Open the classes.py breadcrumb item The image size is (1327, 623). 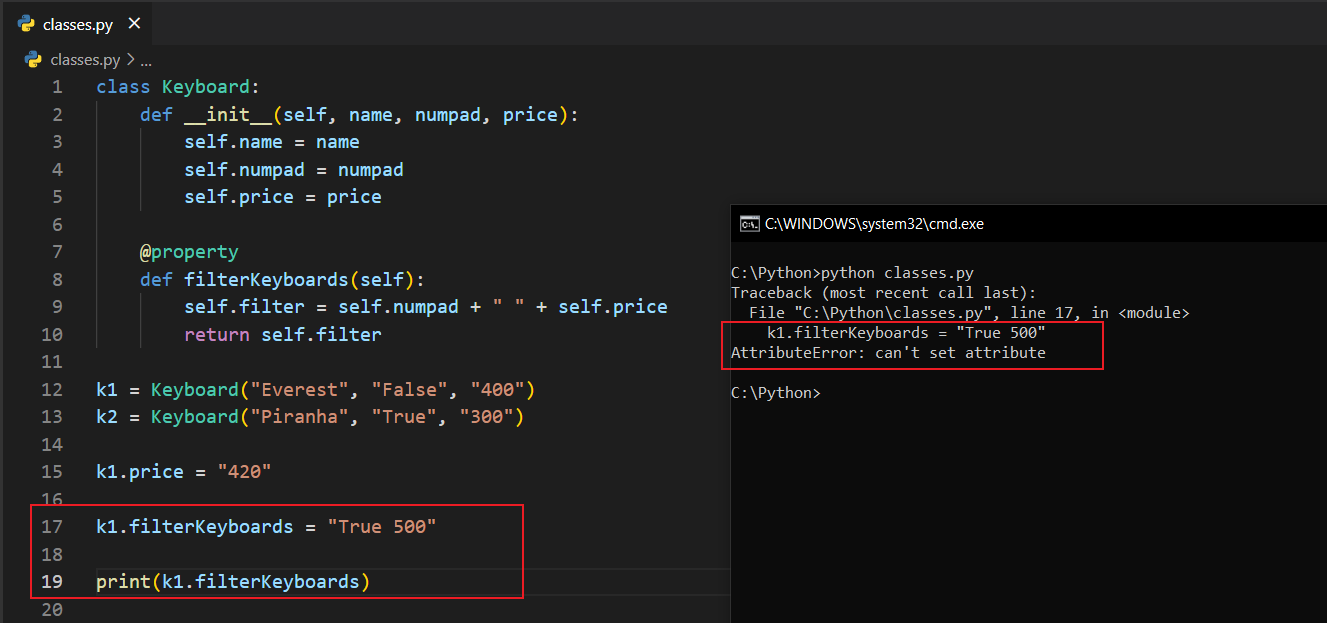85,59
